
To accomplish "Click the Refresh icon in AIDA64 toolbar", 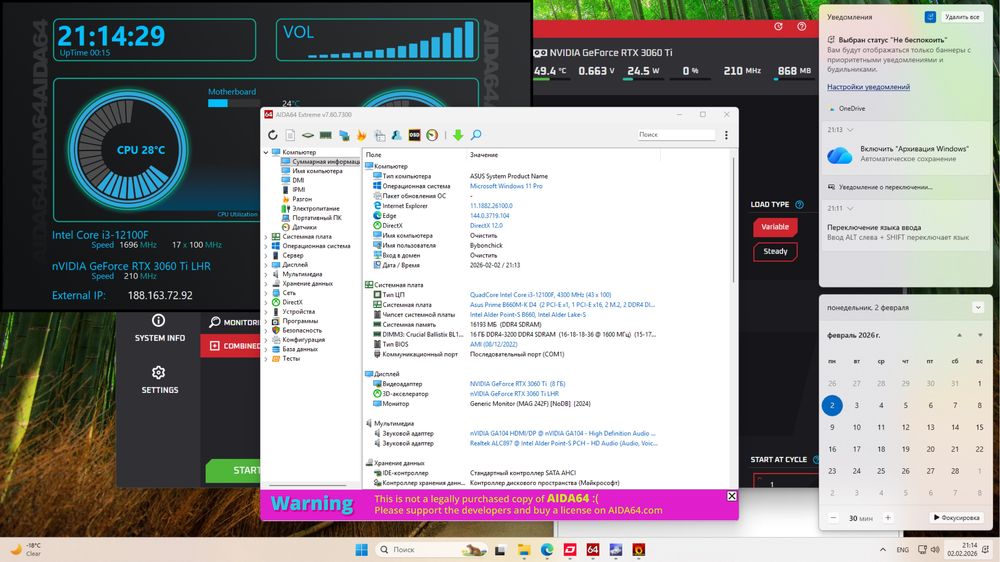I will coord(273,135).
